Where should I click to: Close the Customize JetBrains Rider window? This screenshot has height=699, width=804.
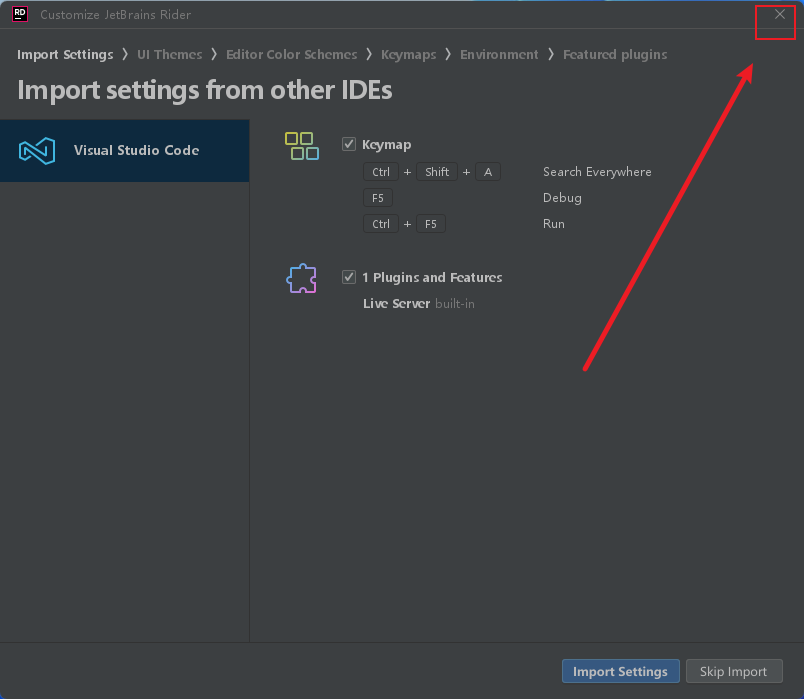click(779, 14)
